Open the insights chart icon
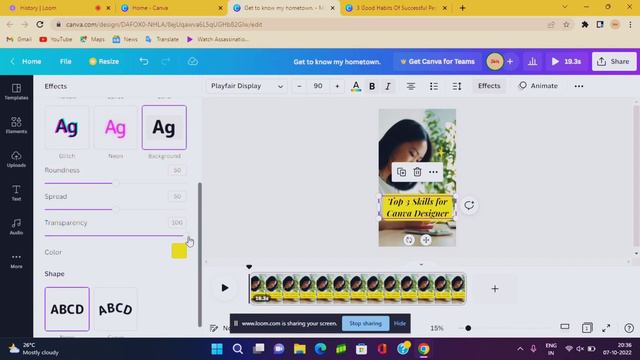The width and height of the screenshot is (640, 360). pyautogui.click(x=532, y=61)
